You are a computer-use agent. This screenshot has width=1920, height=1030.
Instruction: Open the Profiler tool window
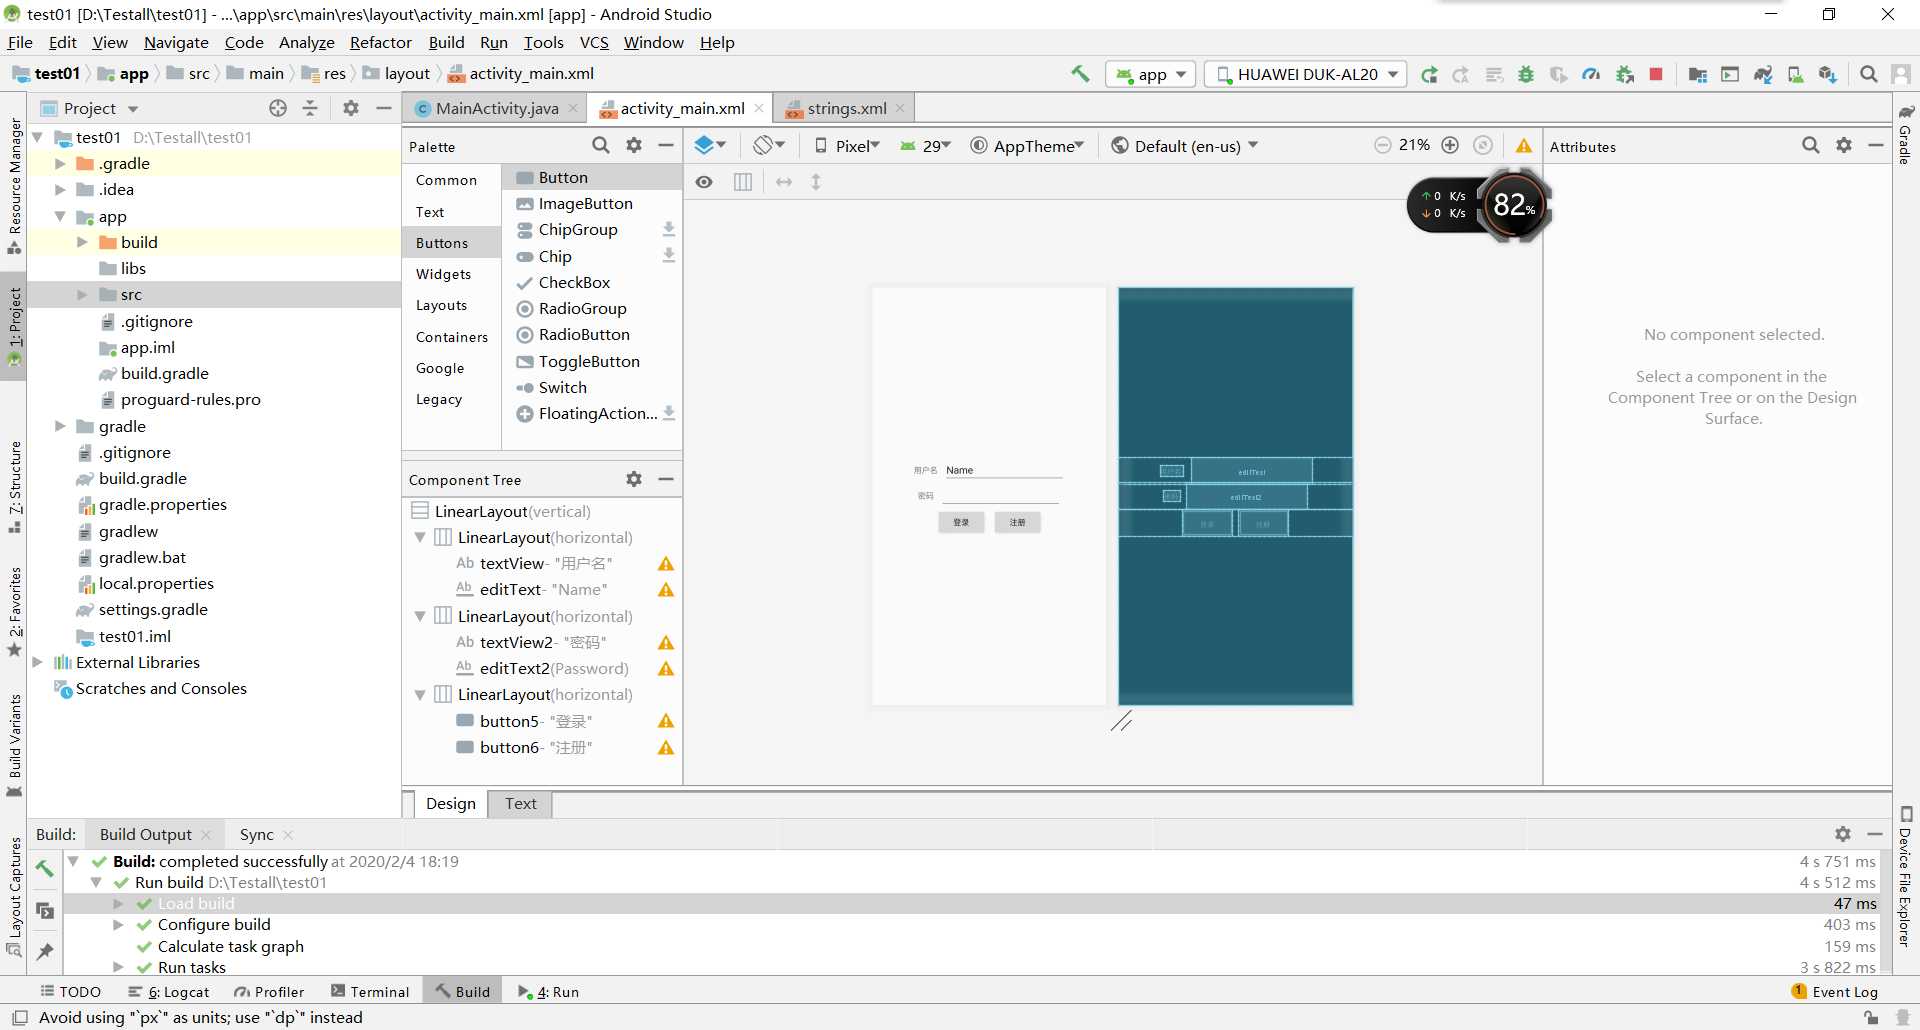click(x=269, y=991)
